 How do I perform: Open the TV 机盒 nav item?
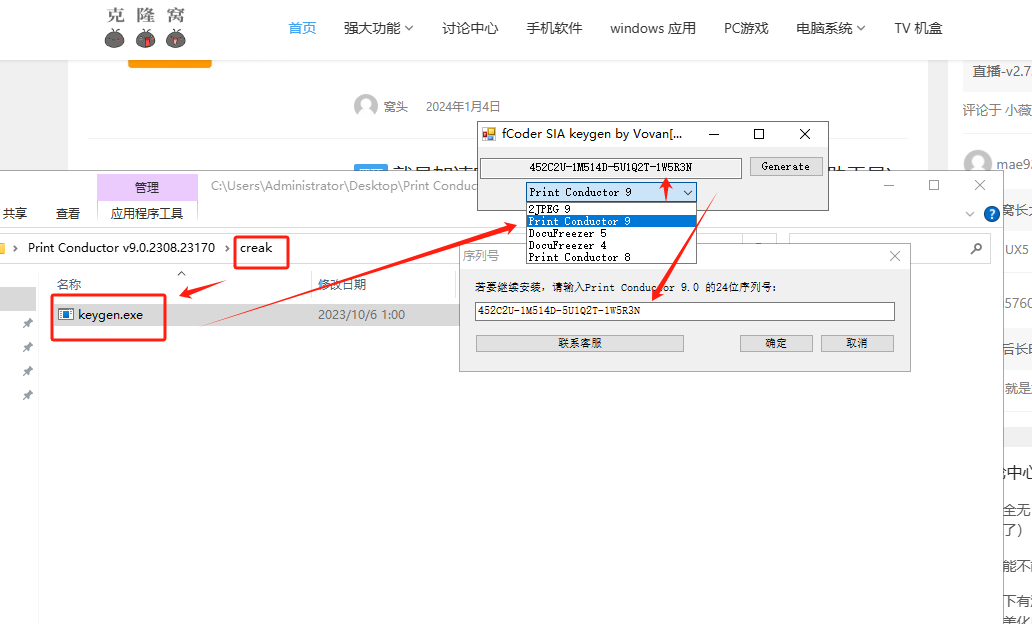918,28
